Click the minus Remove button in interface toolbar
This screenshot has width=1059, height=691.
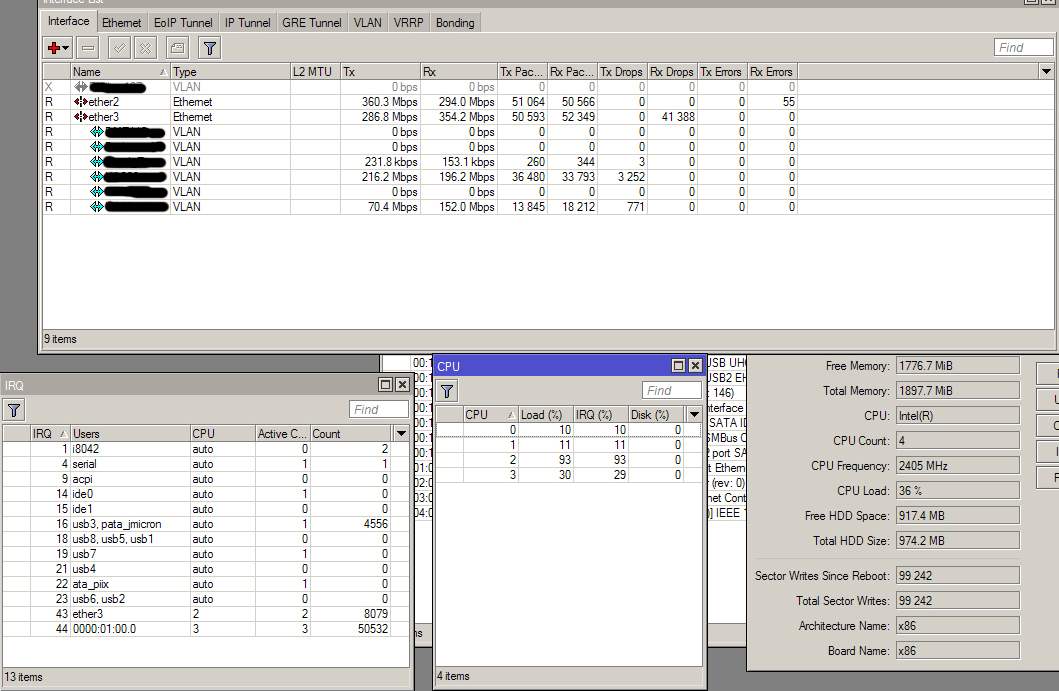pyautogui.click(x=88, y=47)
